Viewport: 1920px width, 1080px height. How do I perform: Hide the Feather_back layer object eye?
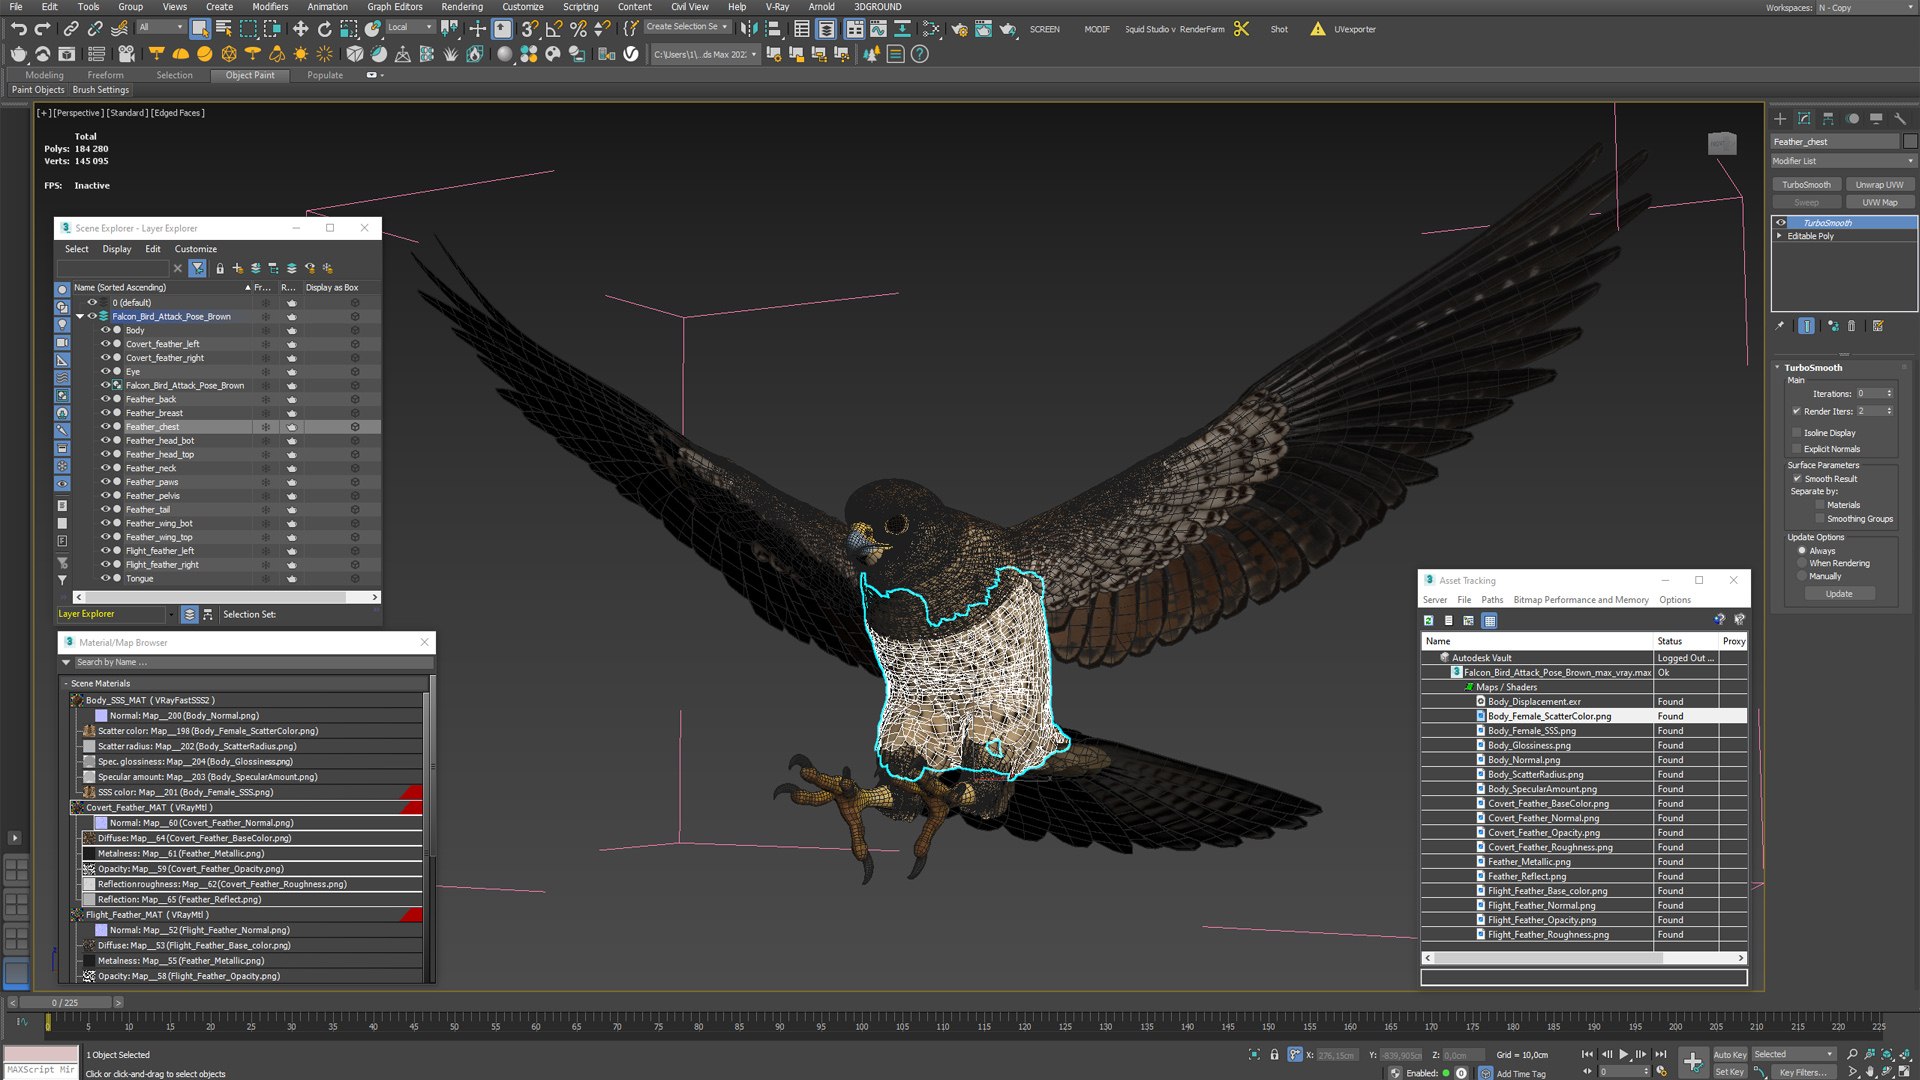105,399
